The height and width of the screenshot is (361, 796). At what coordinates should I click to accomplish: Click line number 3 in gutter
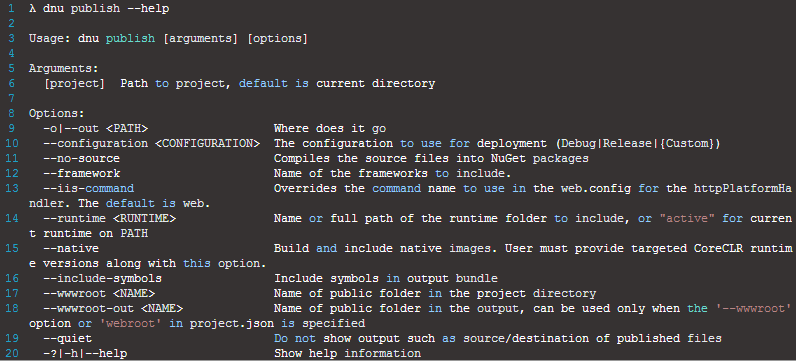[12, 39]
